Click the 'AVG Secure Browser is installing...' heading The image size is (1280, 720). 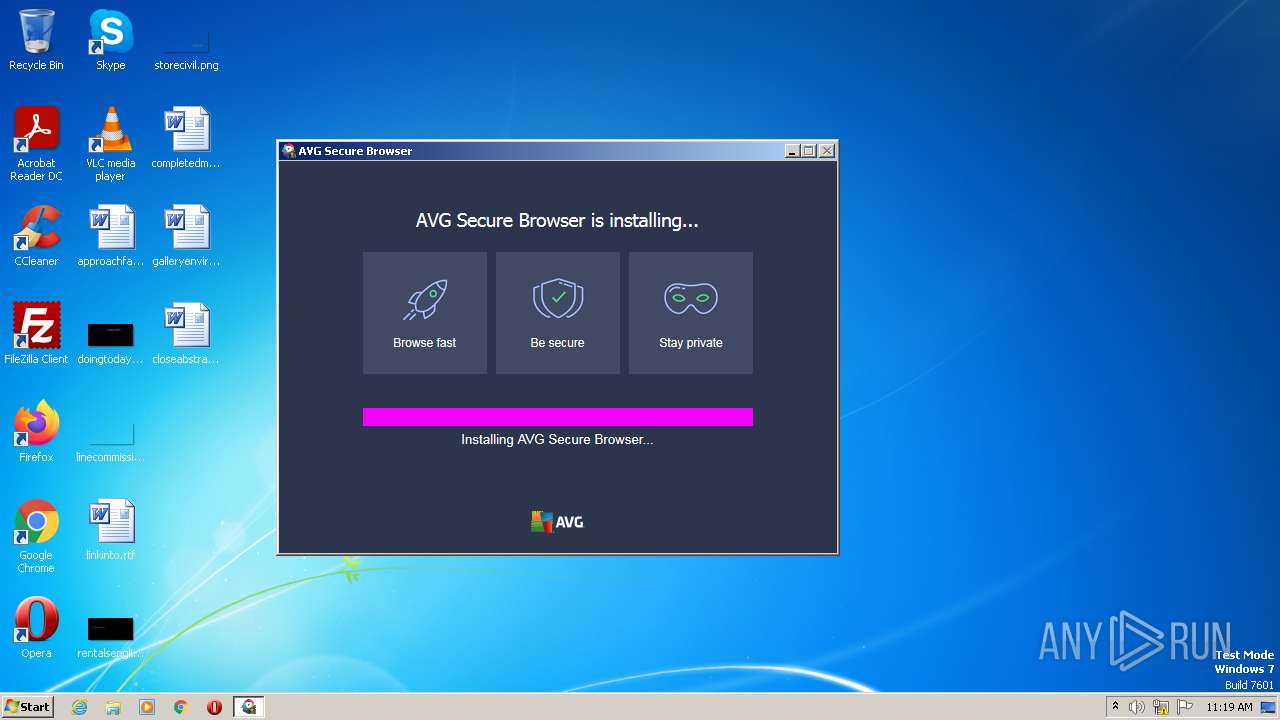[x=557, y=221]
